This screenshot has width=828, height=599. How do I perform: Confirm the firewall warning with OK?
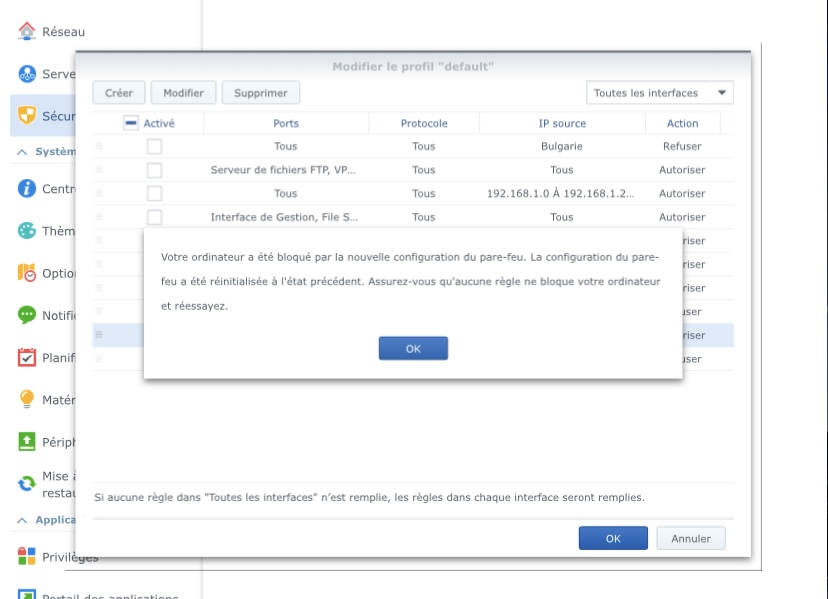[413, 348]
